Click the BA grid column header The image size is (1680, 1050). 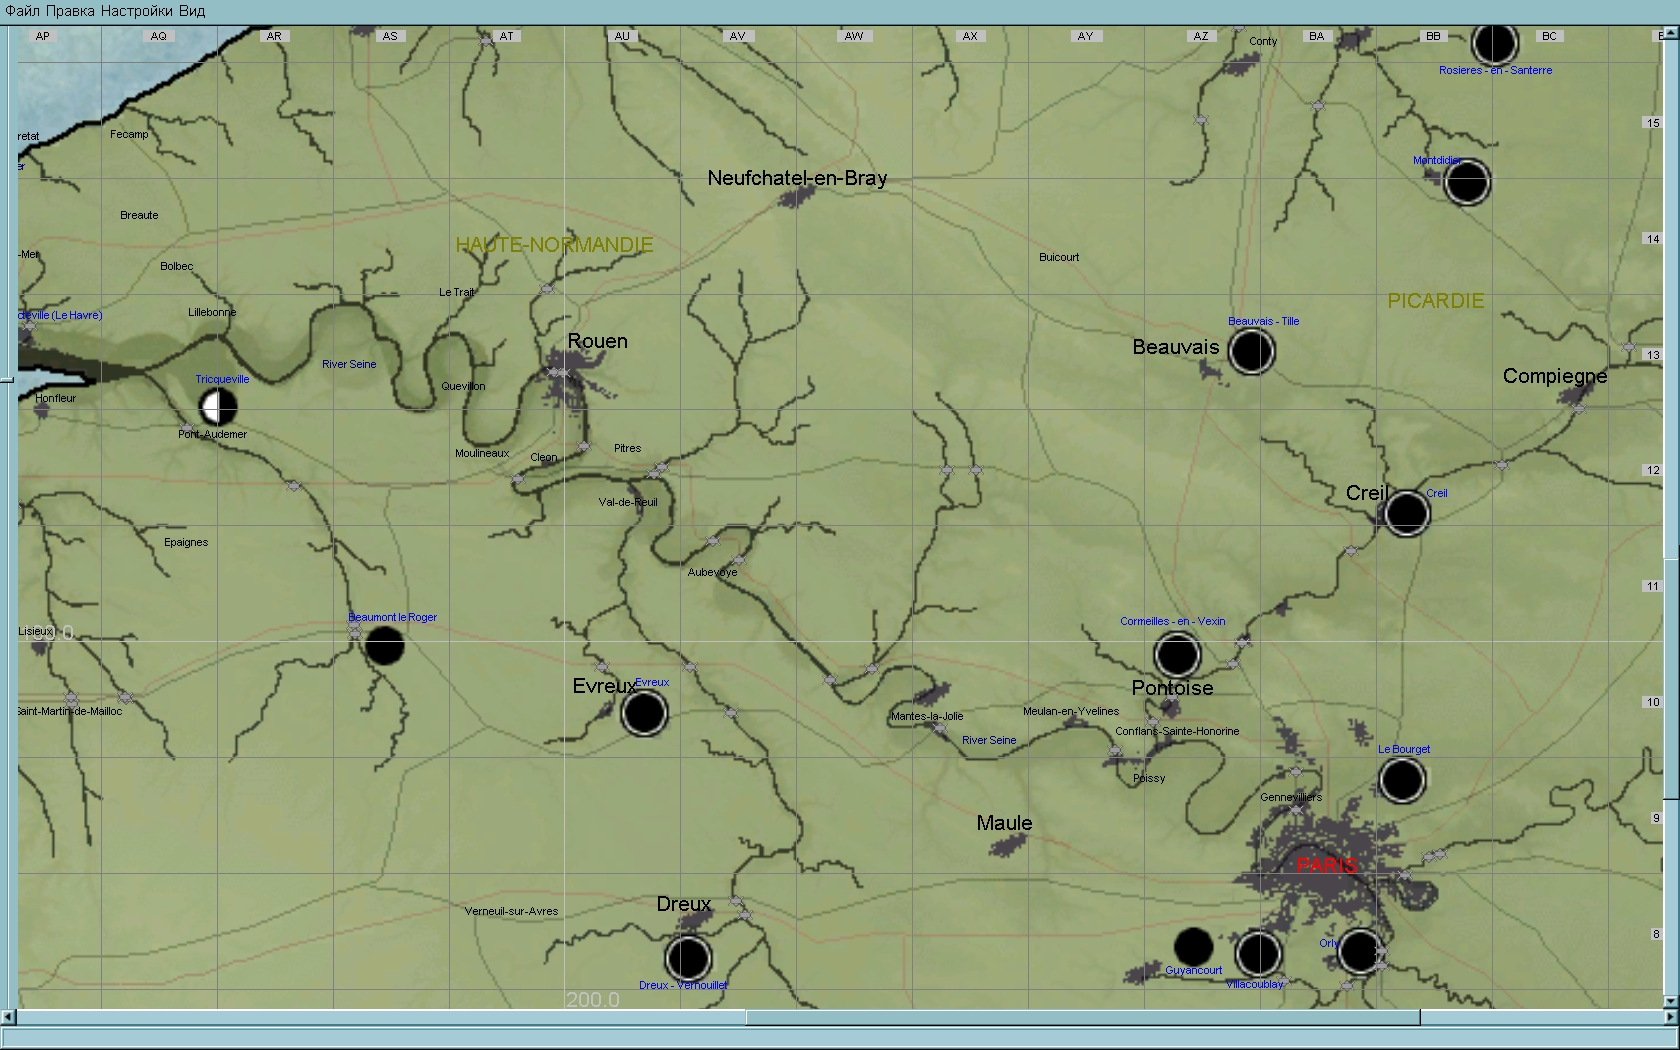click(x=1316, y=36)
